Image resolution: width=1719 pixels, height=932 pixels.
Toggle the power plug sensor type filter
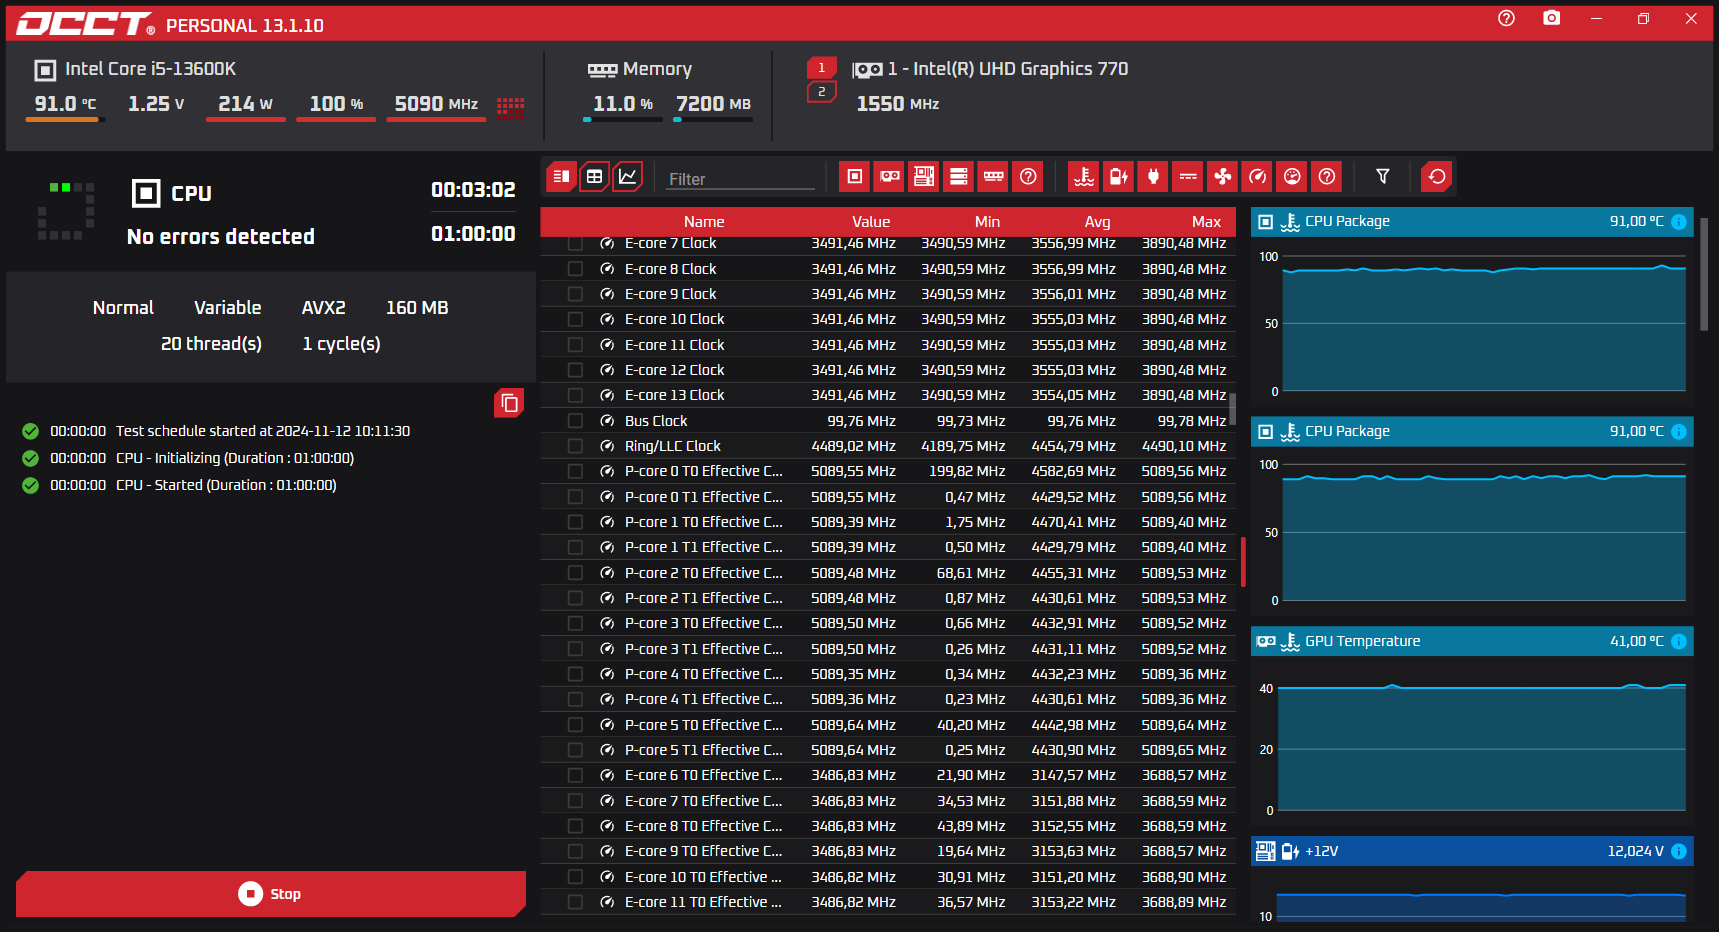coord(1153,177)
